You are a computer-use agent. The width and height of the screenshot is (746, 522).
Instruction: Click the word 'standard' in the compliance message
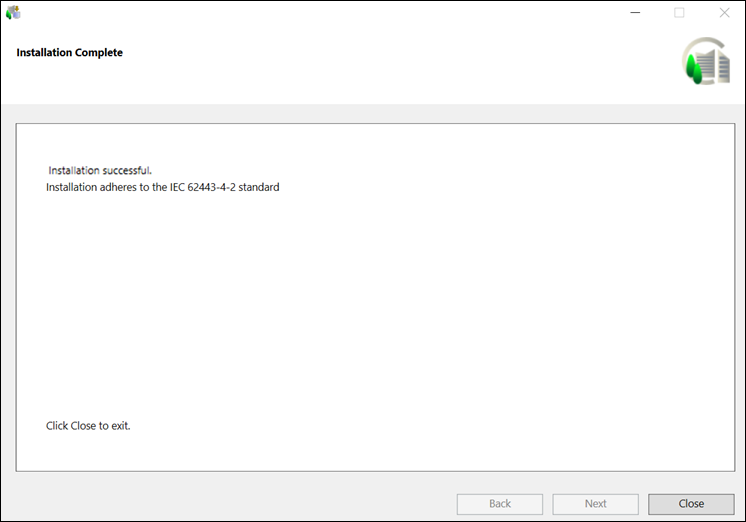(258, 187)
